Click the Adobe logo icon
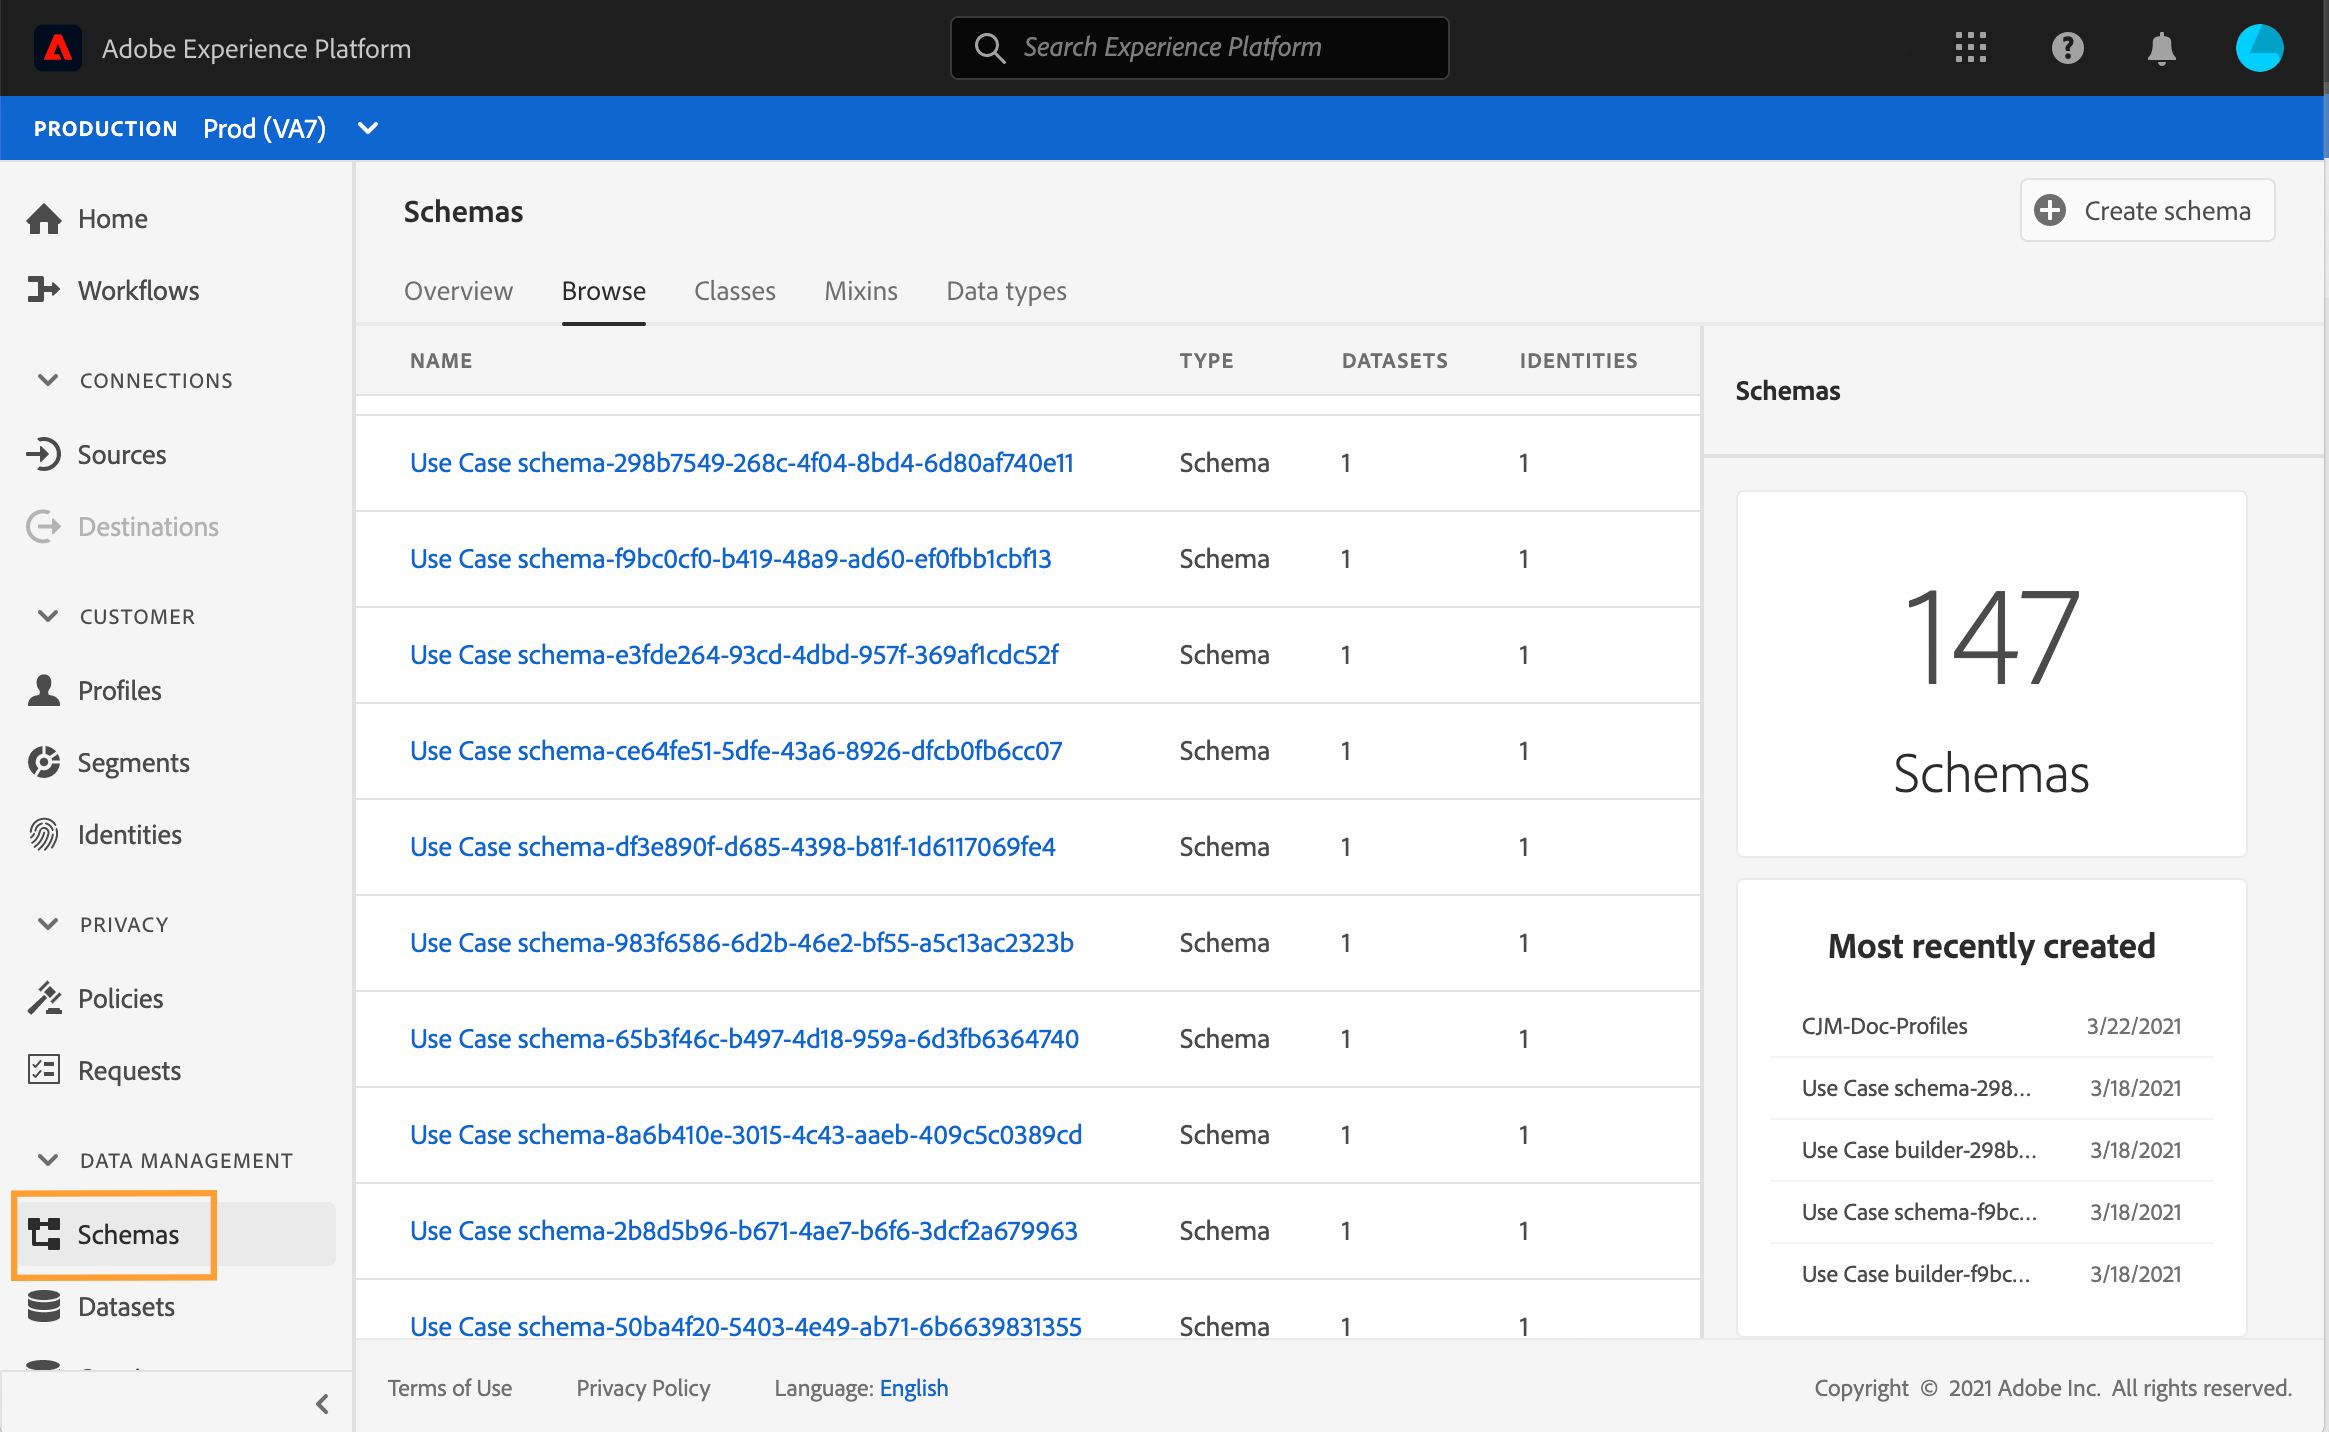 point(58,48)
